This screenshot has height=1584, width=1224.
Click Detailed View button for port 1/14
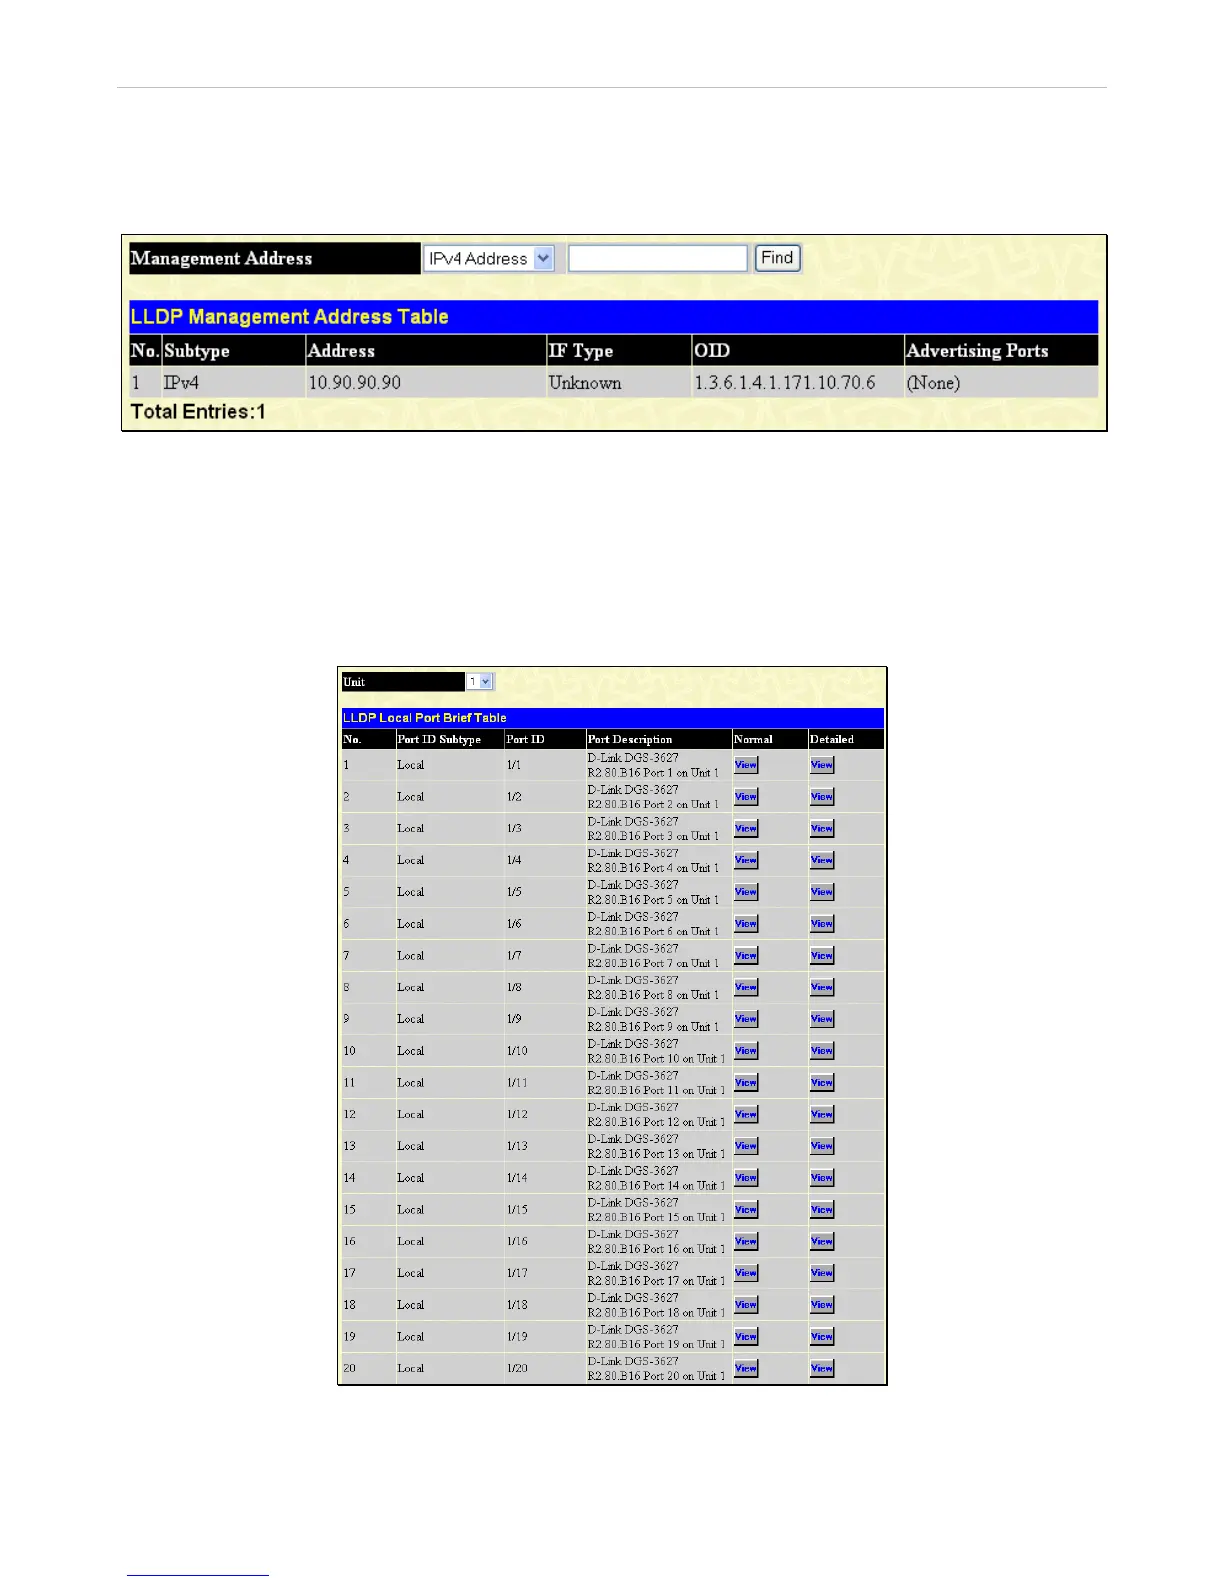pos(822,1178)
